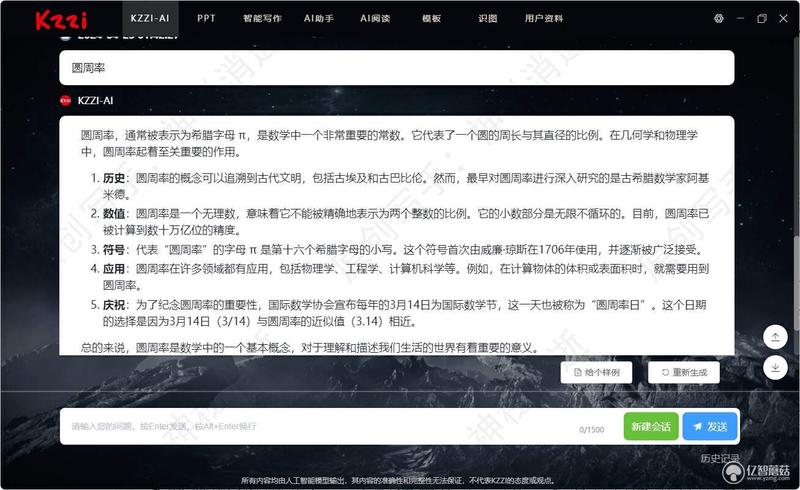Open the 模板 tab
The height and width of the screenshot is (490, 800).
point(431,18)
